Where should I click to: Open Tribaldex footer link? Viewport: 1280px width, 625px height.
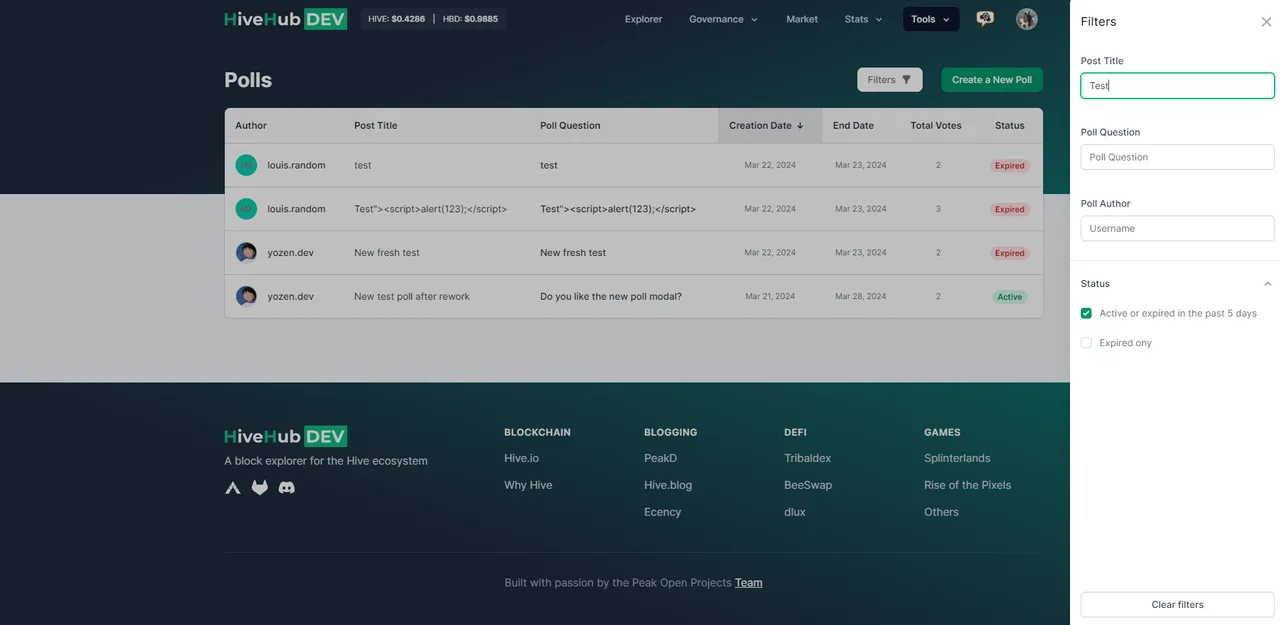coord(807,458)
